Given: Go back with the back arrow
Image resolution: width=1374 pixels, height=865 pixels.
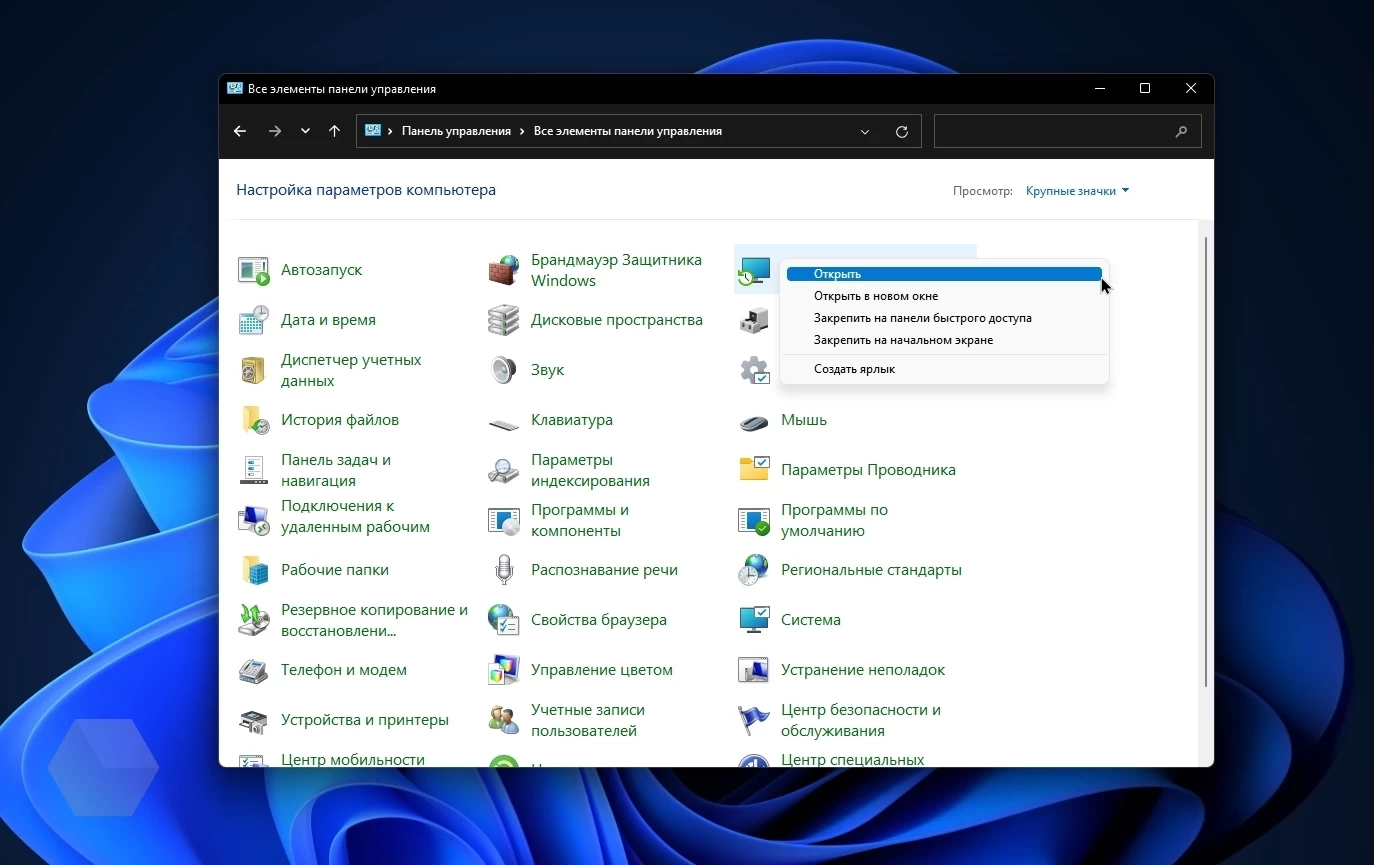Looking at the screenshot, I should [x=240, y=131].
